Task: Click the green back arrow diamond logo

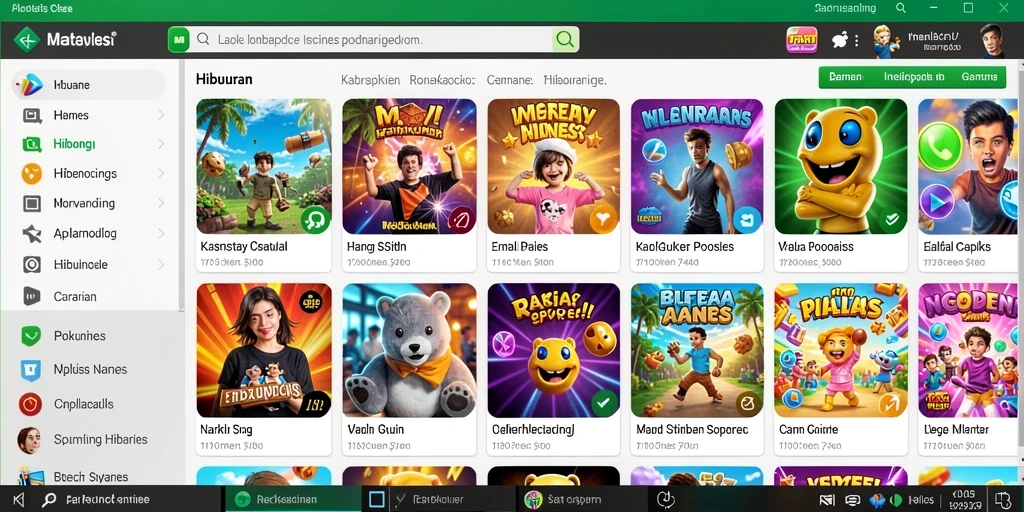Action: [x=26, y=40]
